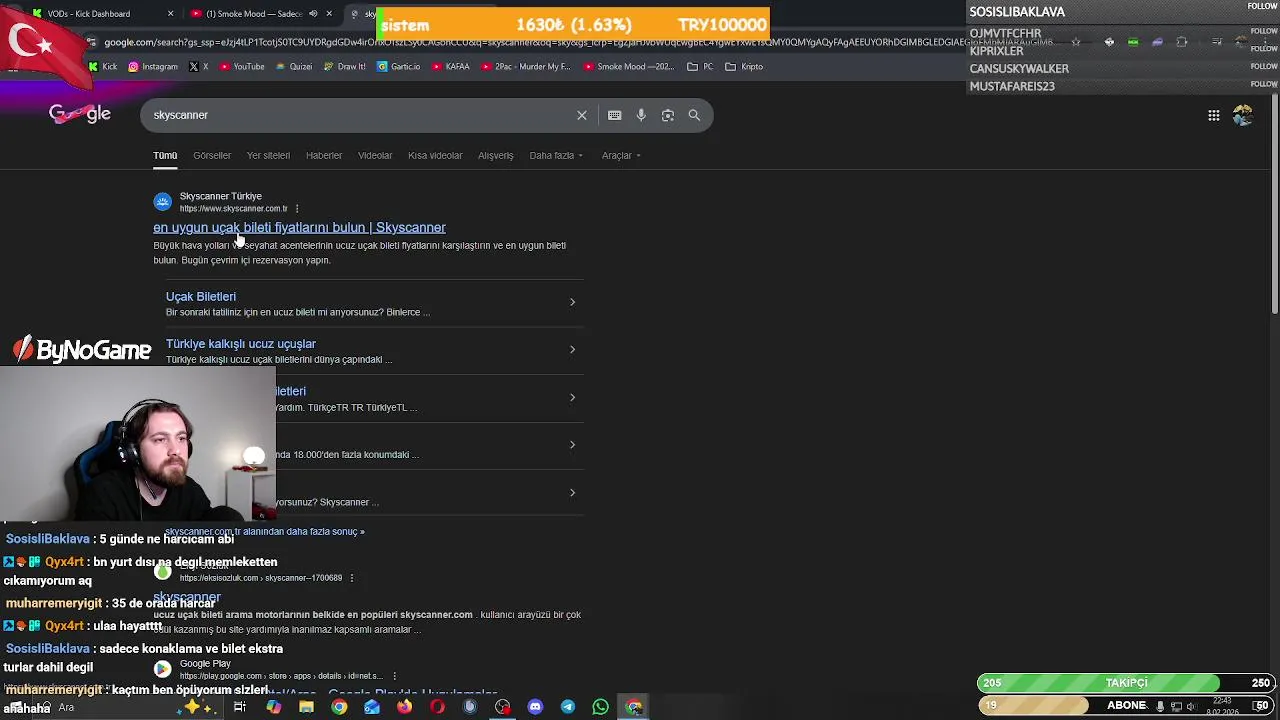The image size is (1280, 720).
Task: Open the 2Pac - Murder My F... bookmark
Action: pos(526,66)
